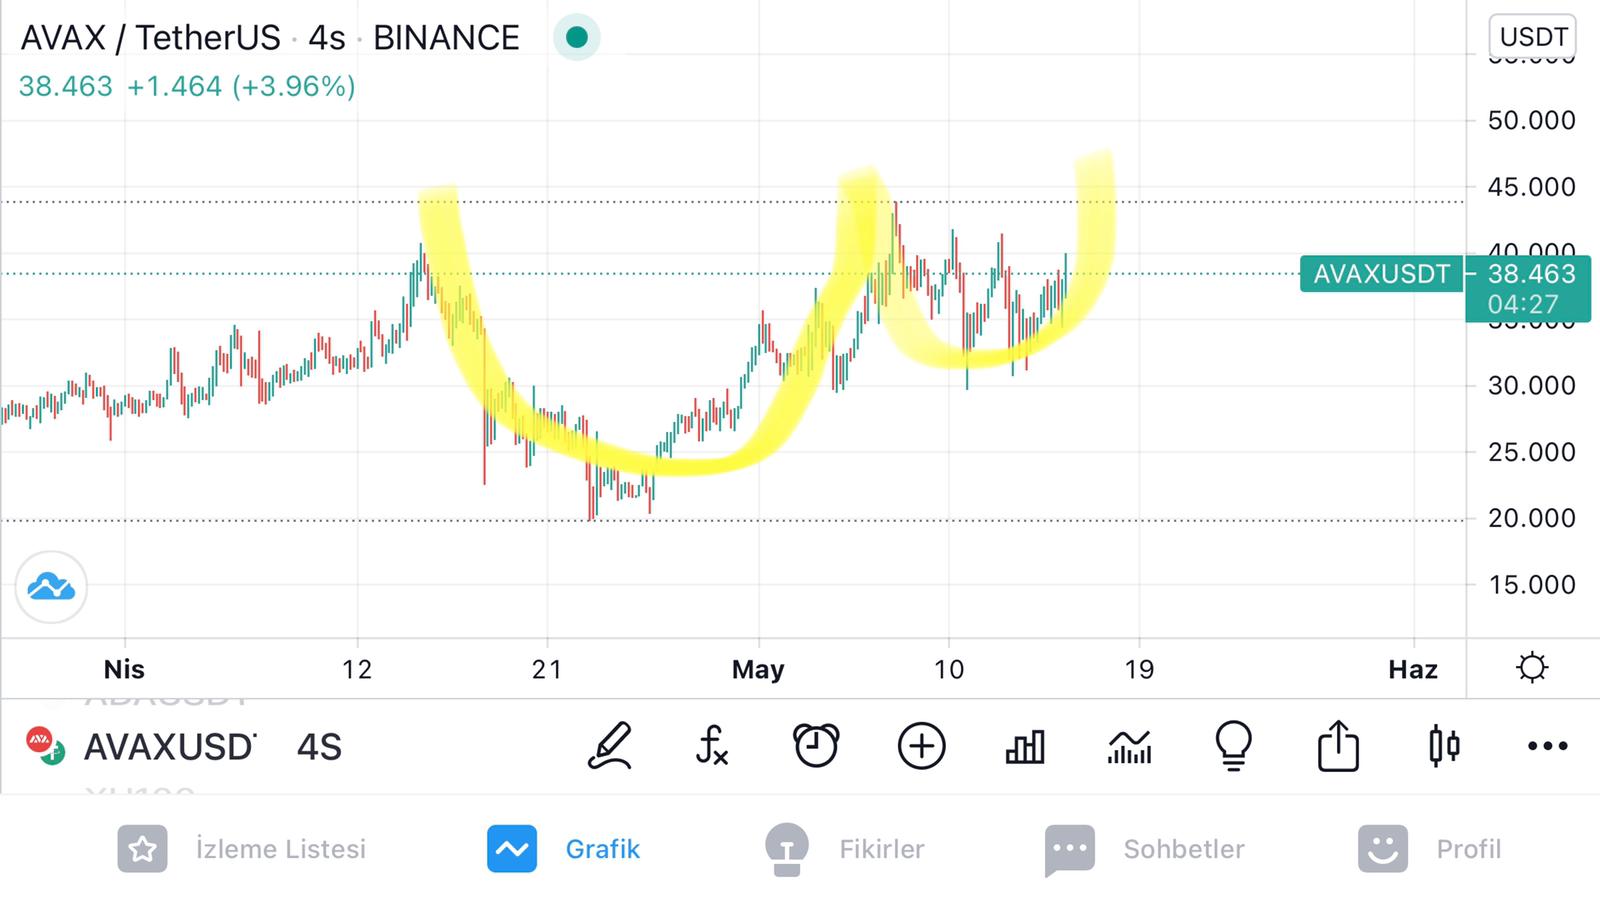Screen dimensions: 1600x900
Task: Select the drawing pen tool
Action: (x=610, y=746)
